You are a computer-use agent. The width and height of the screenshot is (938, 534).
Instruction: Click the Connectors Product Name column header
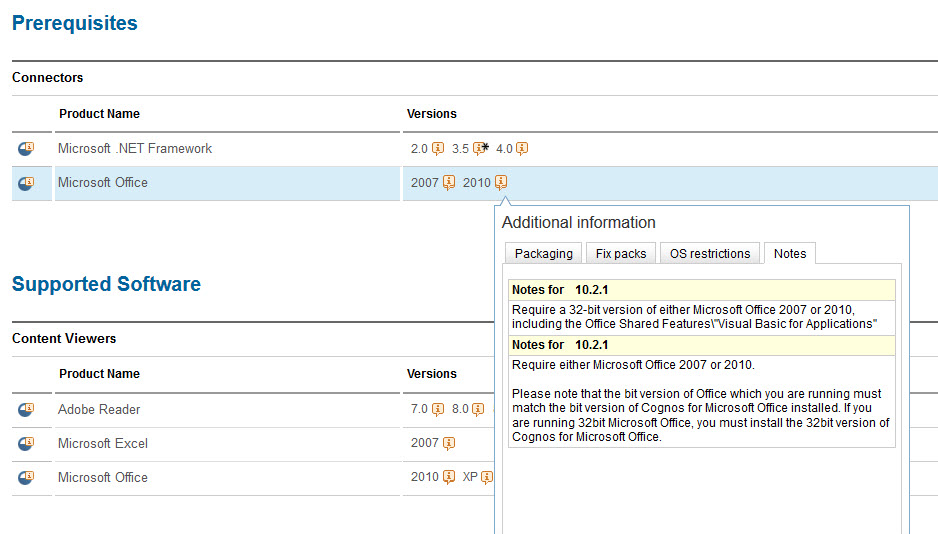pos(99,114)
